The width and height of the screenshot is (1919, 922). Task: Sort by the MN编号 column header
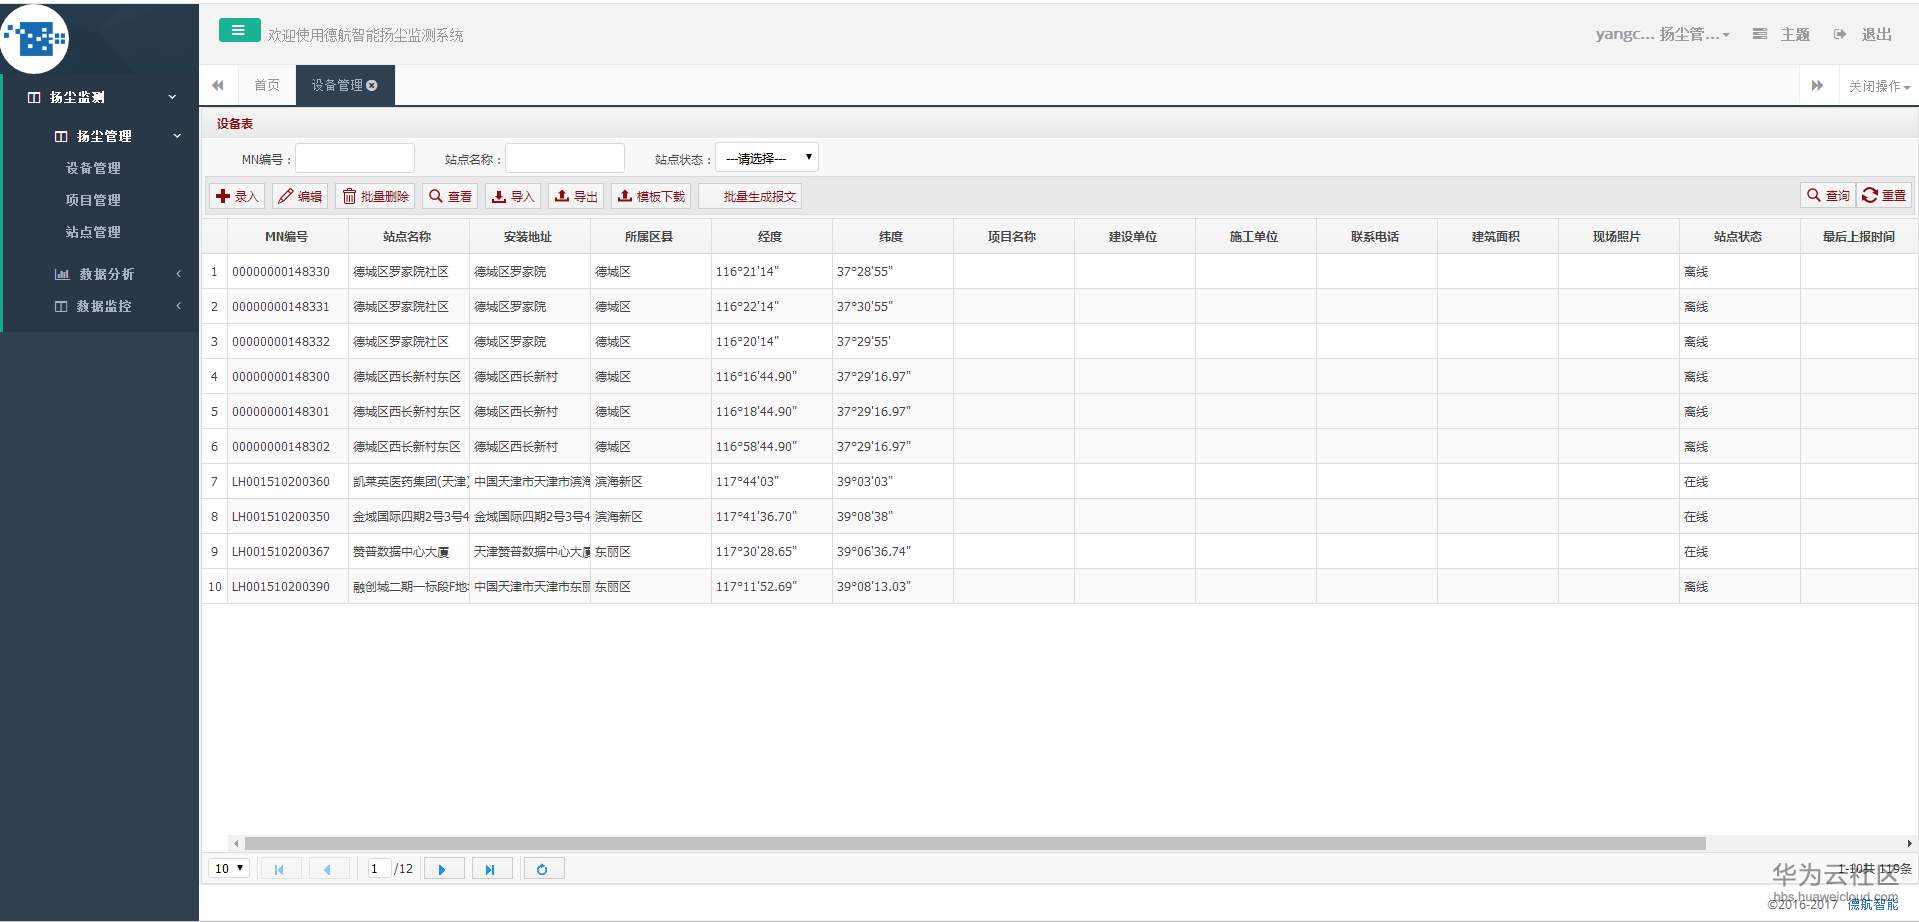pyautogui.click(x=287, y=237)
